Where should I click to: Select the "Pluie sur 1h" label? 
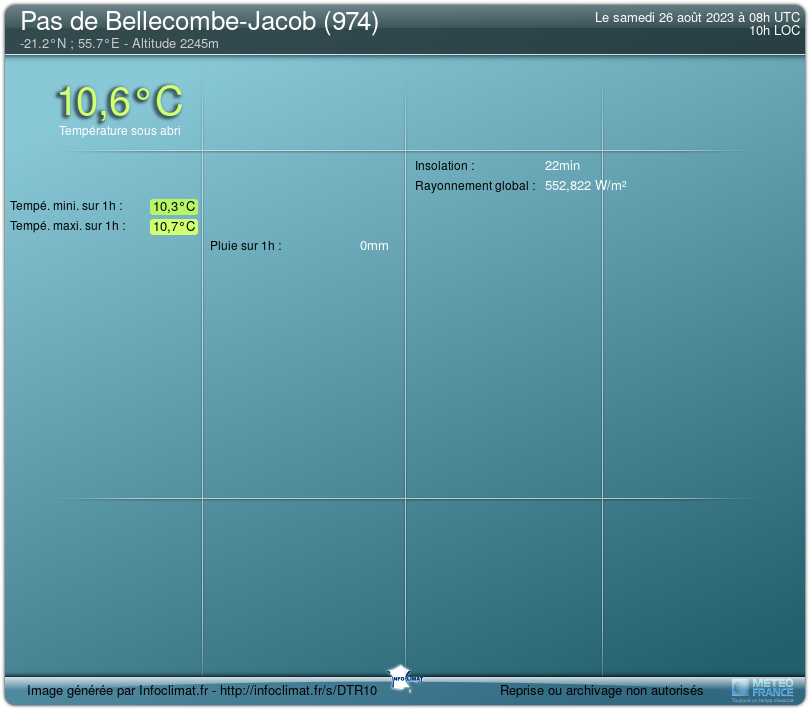[x=245, y=246]
